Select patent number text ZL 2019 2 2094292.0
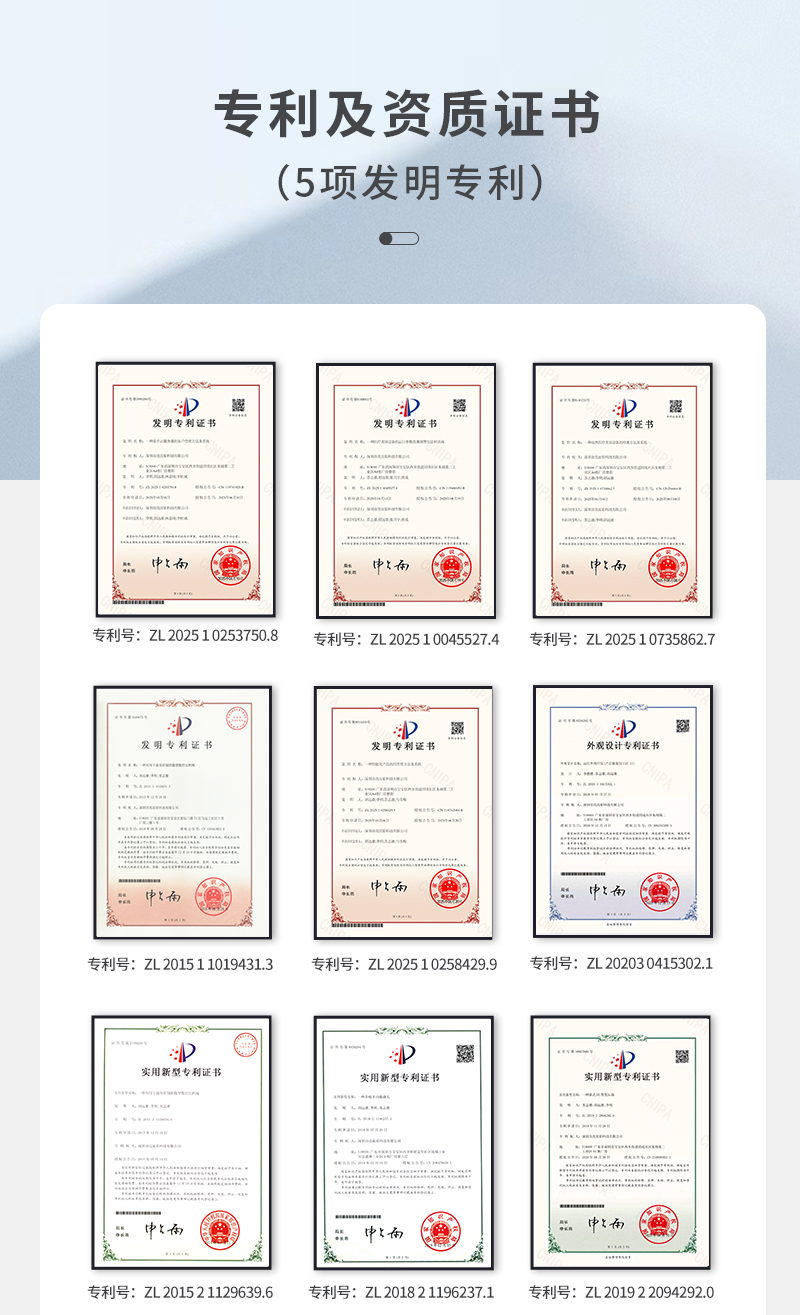The width and height of the screenshot is (800, 1315). [x=621, y=1293]
